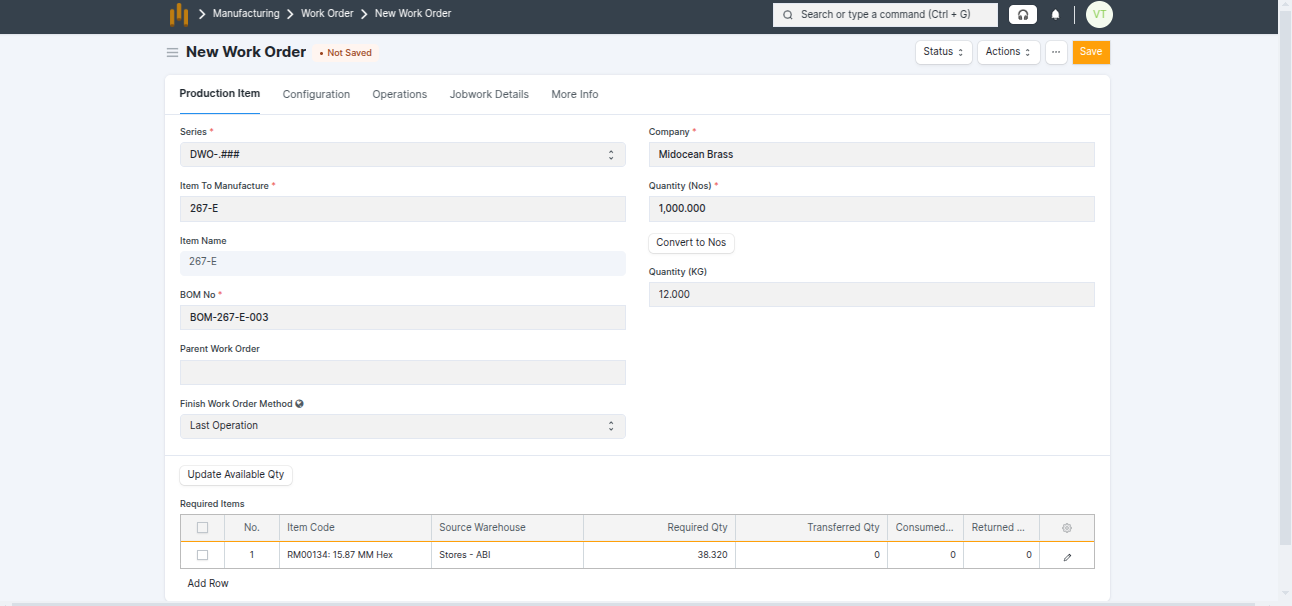Toggle the sidebar hamburger icon

point(172,52)
